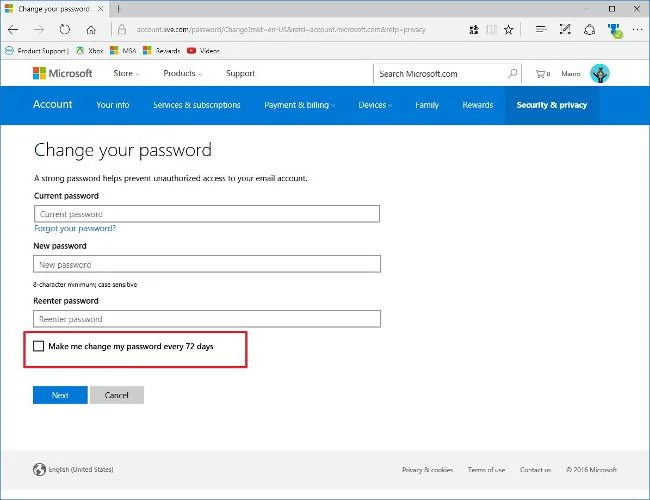The height and width of the screenshot is (500, 650).
Task: Maximize the browser window
Action: click(612, 9)
